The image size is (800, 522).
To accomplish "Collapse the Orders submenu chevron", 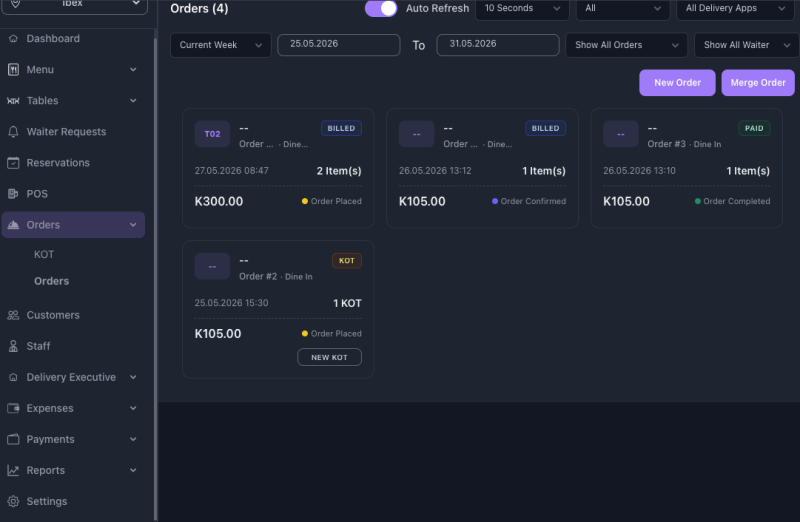I will (133, 225).
